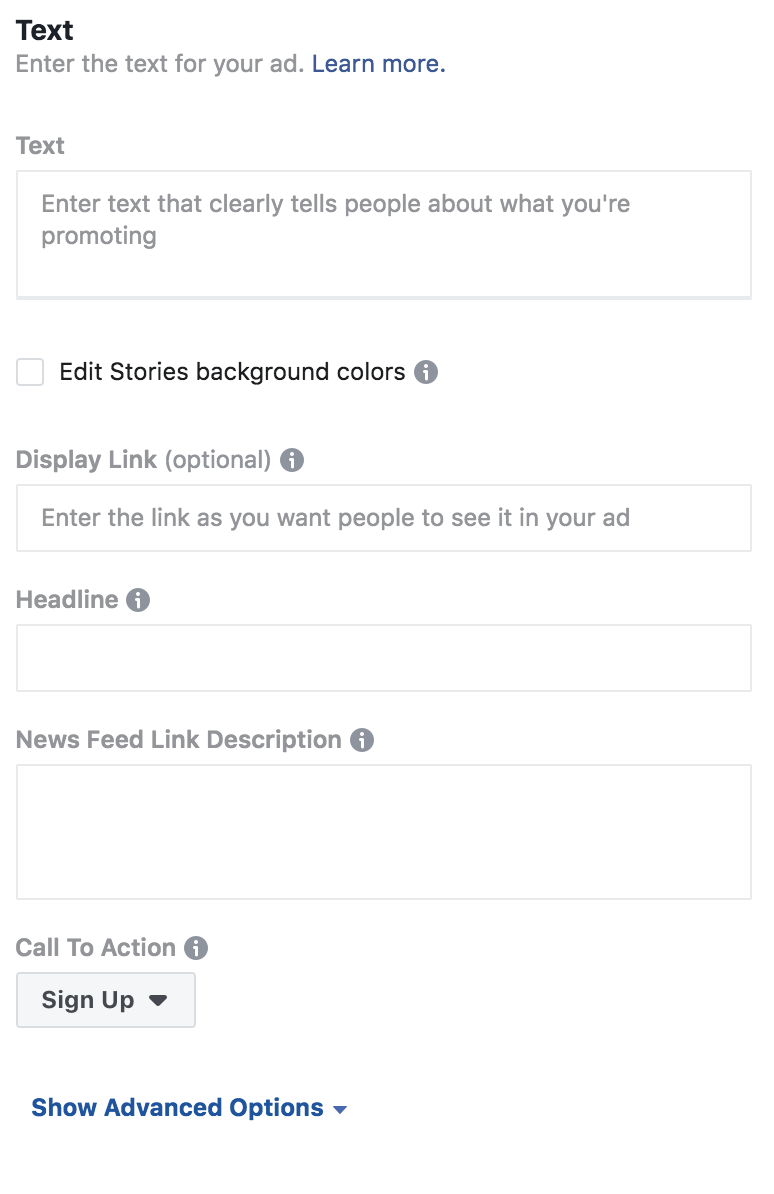The image size is (774, 1194).
Task: Click the Headline field label
Action: 67,600
